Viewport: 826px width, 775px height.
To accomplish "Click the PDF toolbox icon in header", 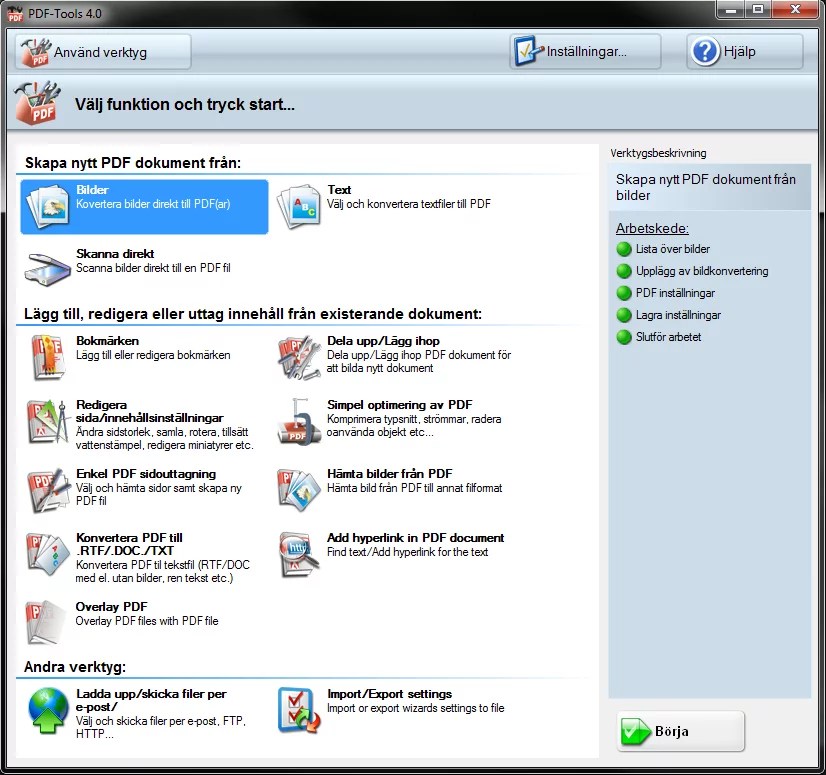I will pyautogui.click(x=37, y=103).
